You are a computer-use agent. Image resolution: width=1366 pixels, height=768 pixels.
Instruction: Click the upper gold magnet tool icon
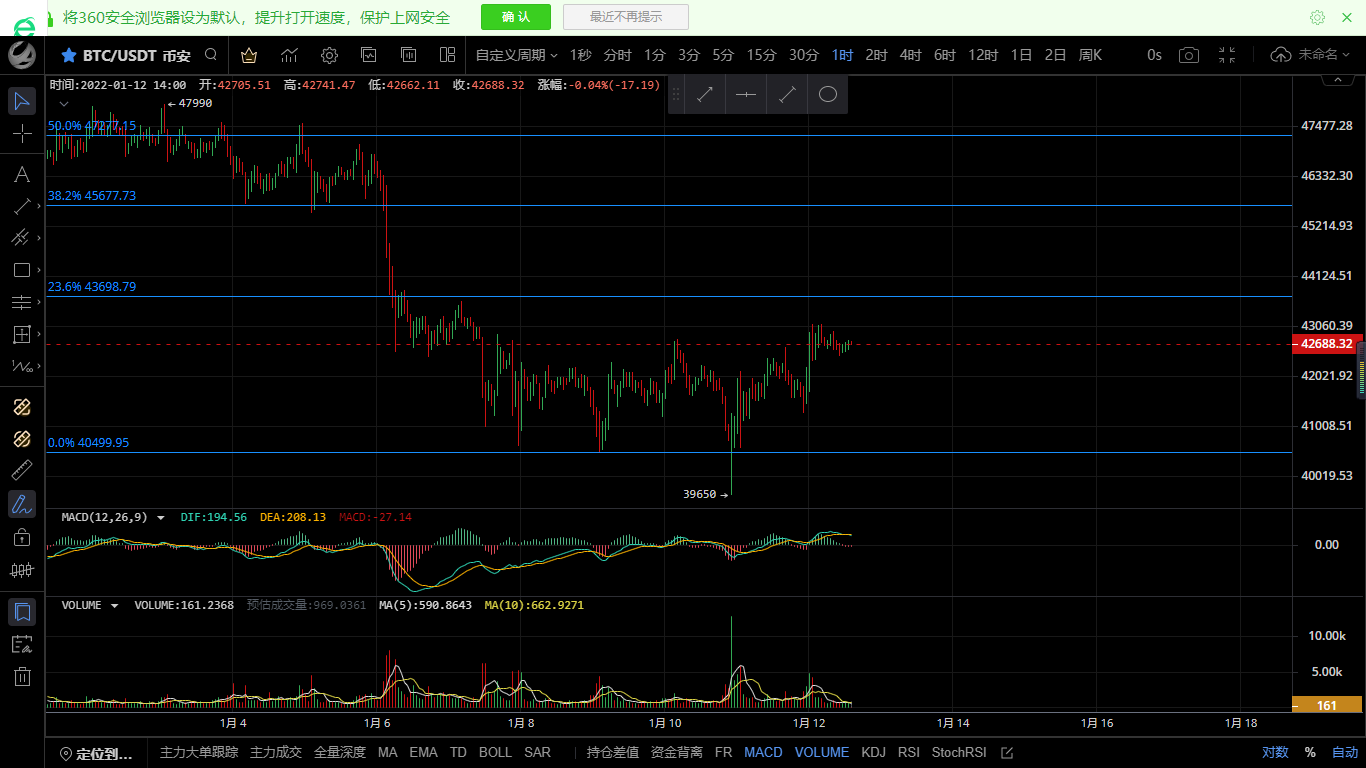point(22,407)
